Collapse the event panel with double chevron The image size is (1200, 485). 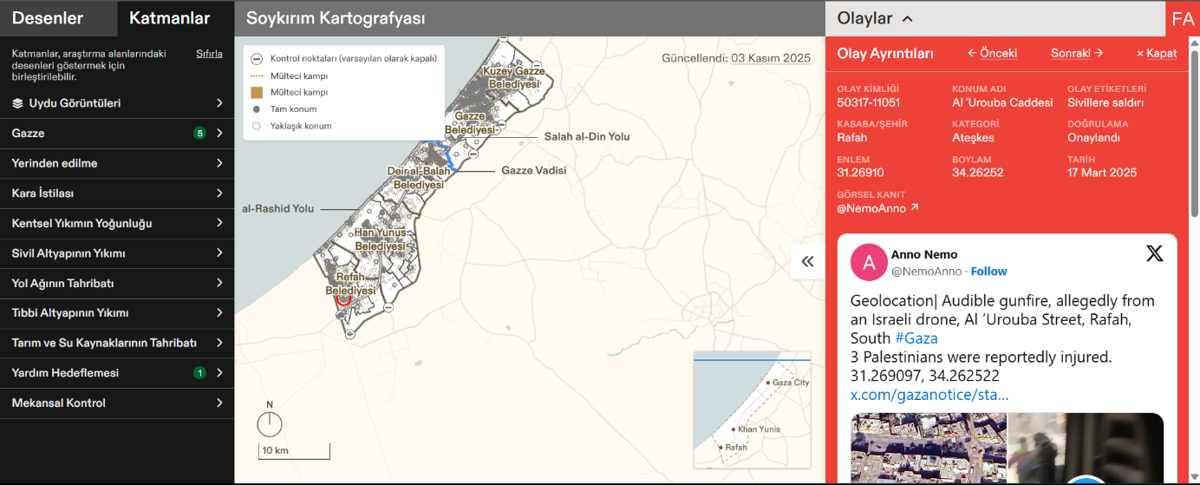click(x=807, y=261)
